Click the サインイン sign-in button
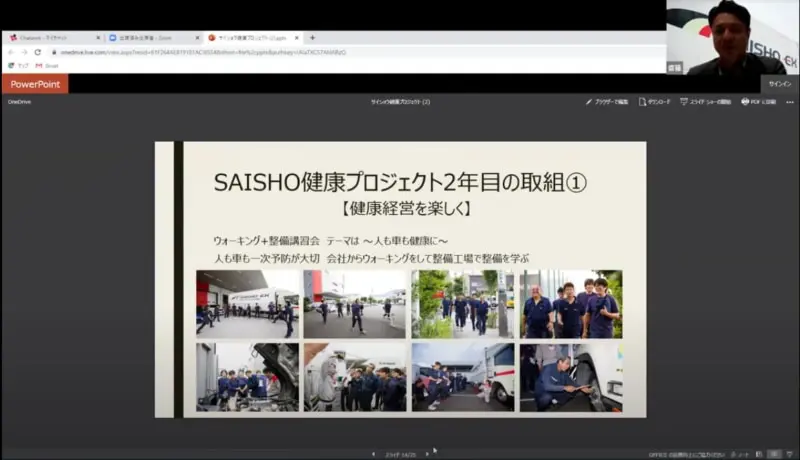Image resolution: width=800 pixels, height=460 pixels. pos(780,84)
